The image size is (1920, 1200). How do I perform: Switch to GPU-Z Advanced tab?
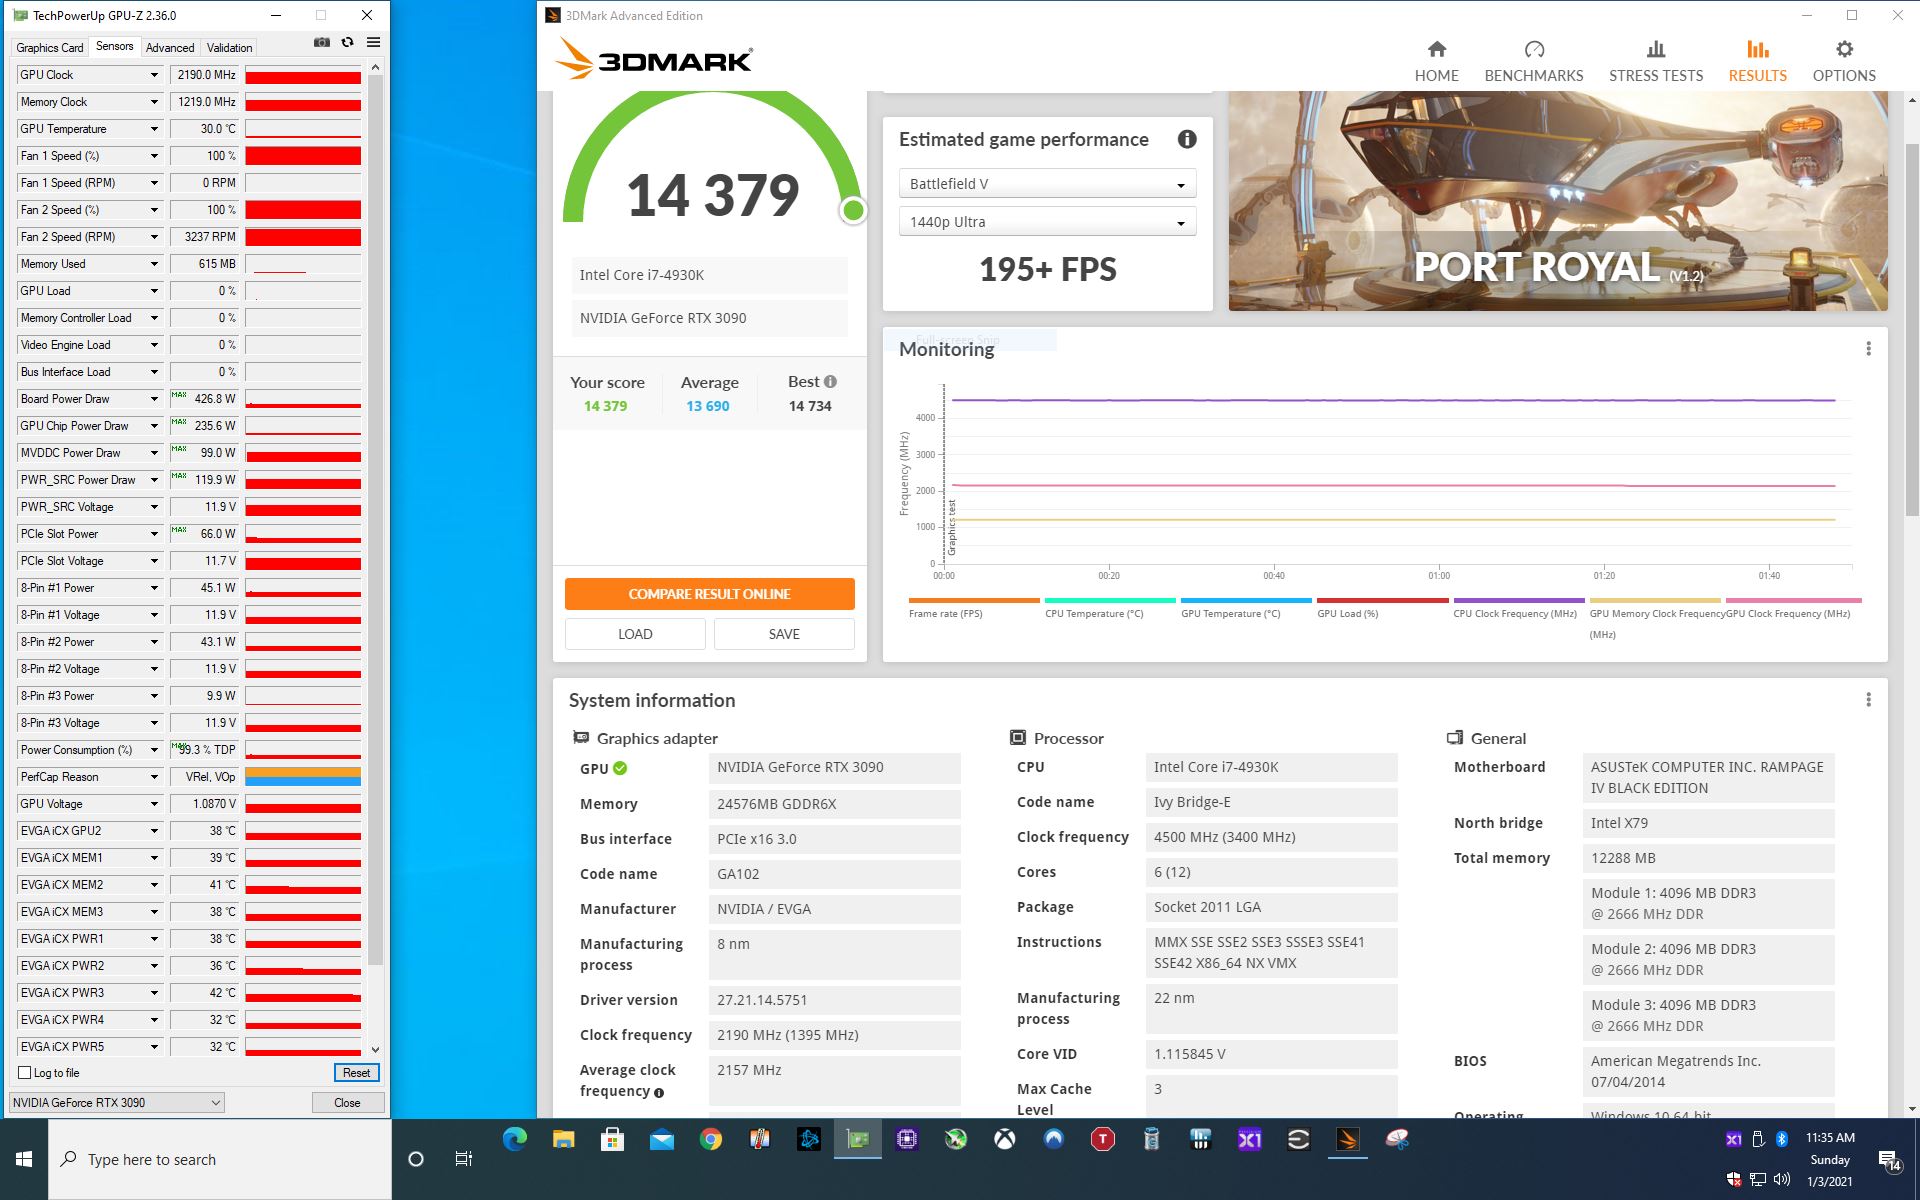(x=170, y=48)
